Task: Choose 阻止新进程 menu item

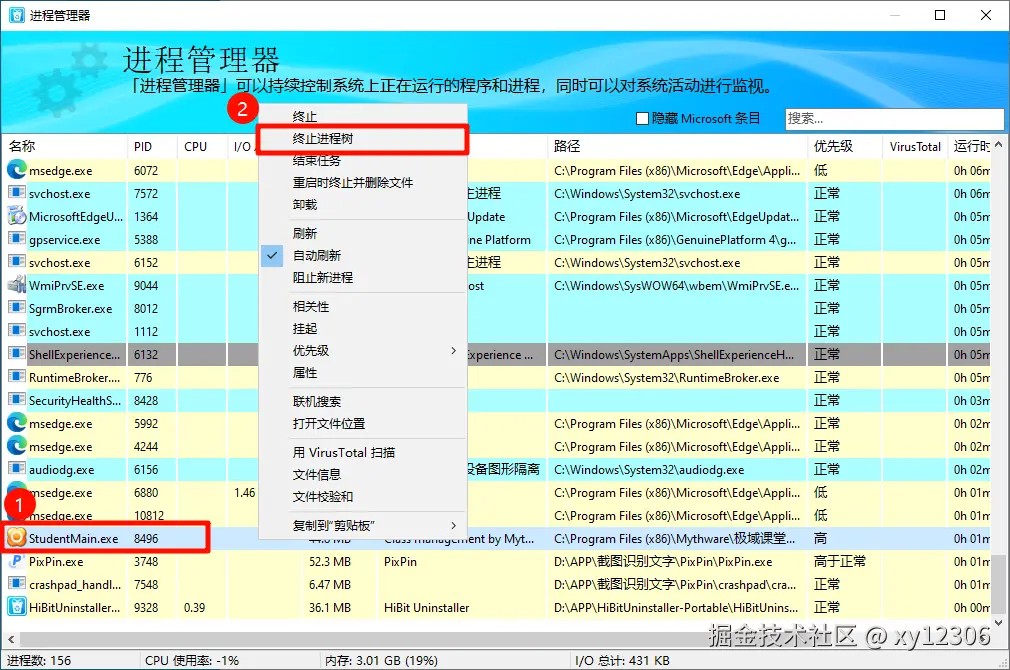Action: [x=363, y=278]
